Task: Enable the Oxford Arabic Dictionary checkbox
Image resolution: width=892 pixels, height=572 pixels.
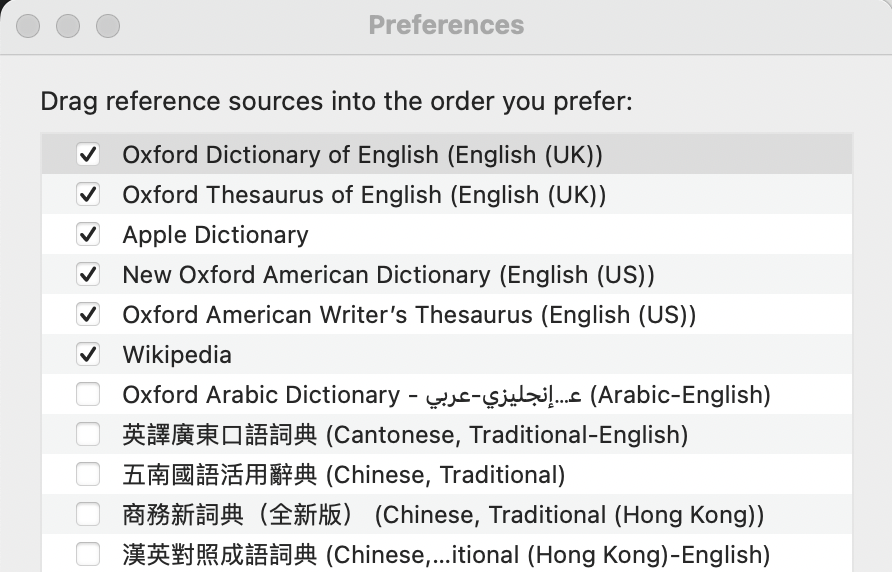Action: pyautogui.click(x=88, y=395)
